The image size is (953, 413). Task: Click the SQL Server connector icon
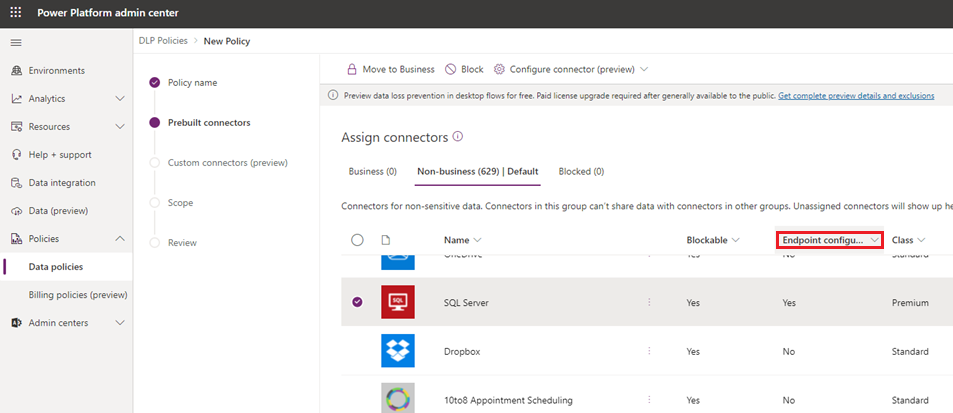(x=398, y=302)
